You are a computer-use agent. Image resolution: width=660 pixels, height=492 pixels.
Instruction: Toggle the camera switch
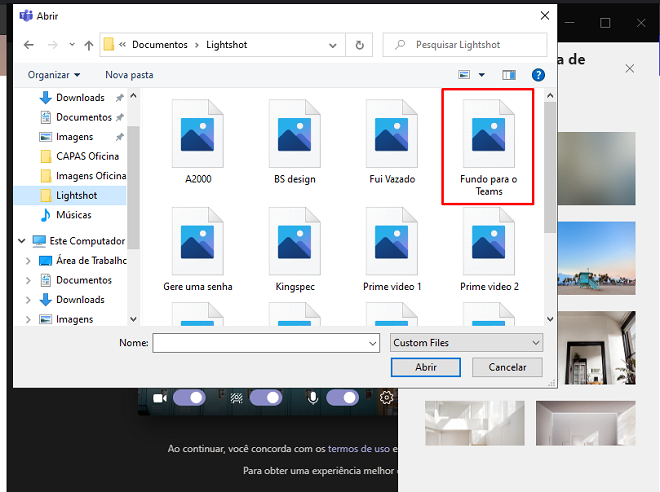click(188, 398)
